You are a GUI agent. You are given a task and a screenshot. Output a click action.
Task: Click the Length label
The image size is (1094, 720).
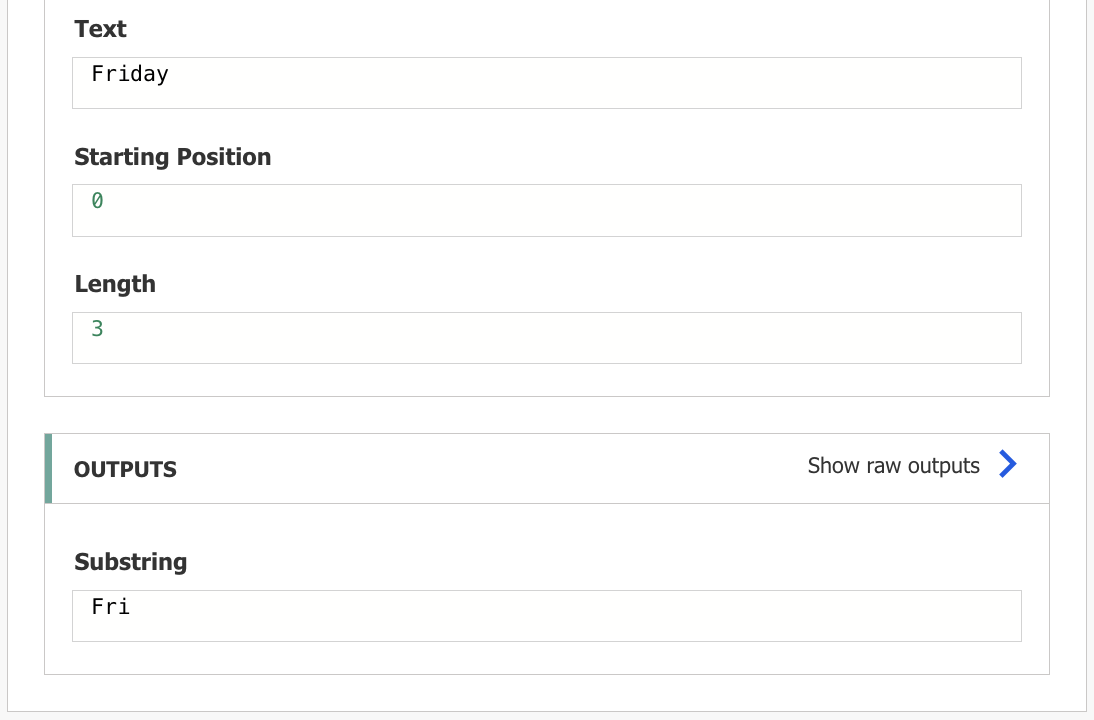tap(115, 284)
